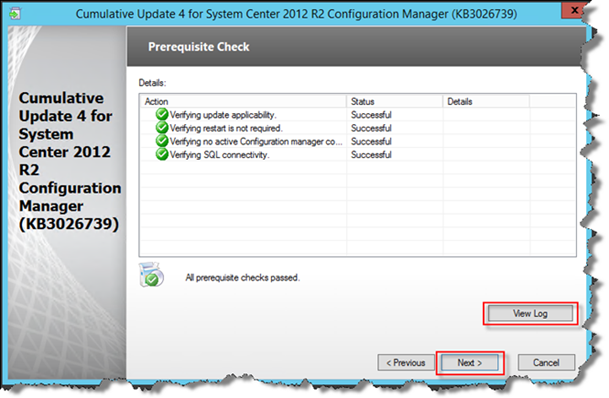Sort by the Status column header
Image resolution: width=609 pixels, height=398 pixels.
pyautogui.click(x=395, y=101)
